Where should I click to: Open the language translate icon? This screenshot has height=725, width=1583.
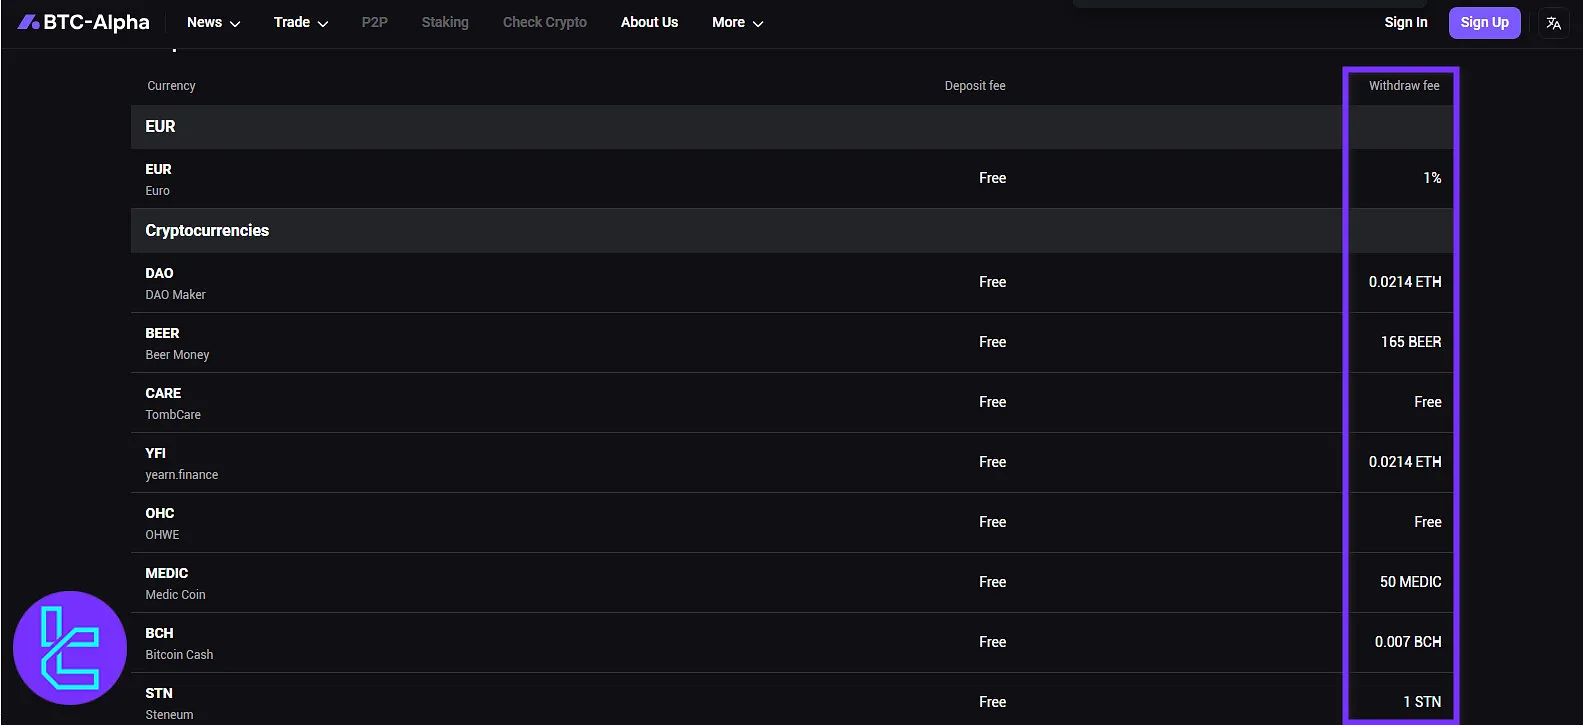click(x=1553, y=23)
